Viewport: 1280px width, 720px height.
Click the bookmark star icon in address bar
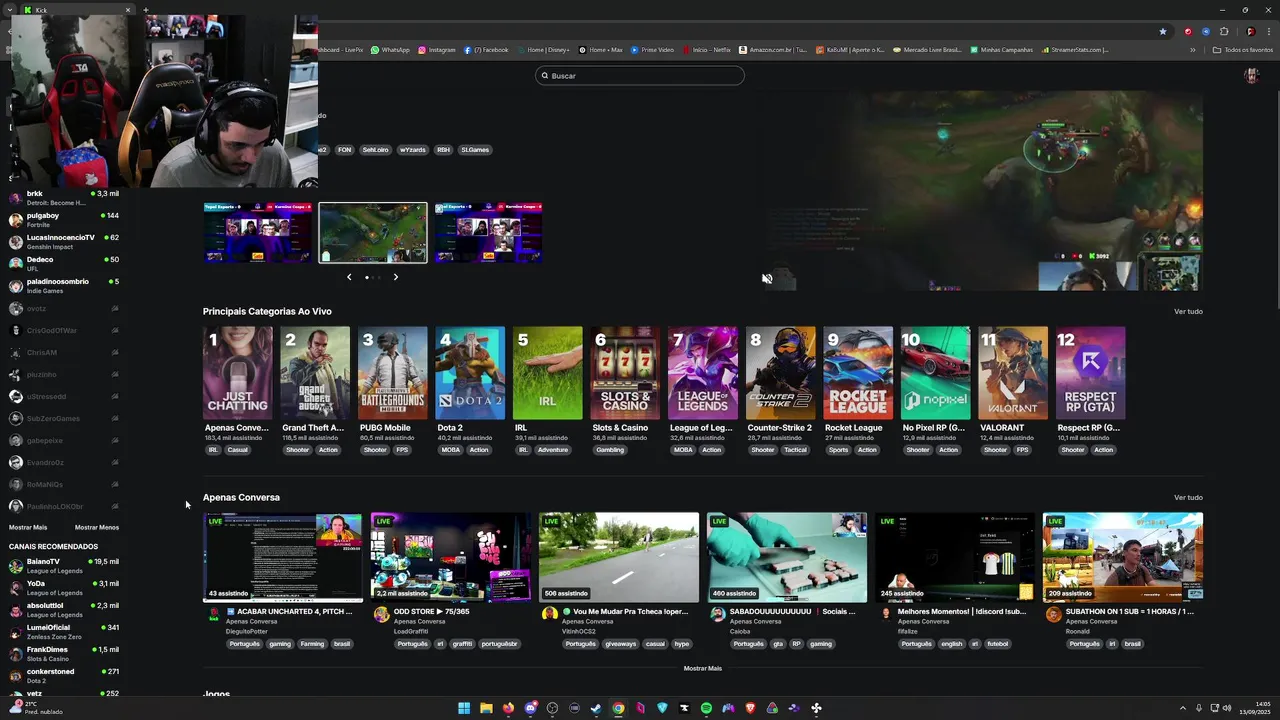click(x=1162, y=31)
